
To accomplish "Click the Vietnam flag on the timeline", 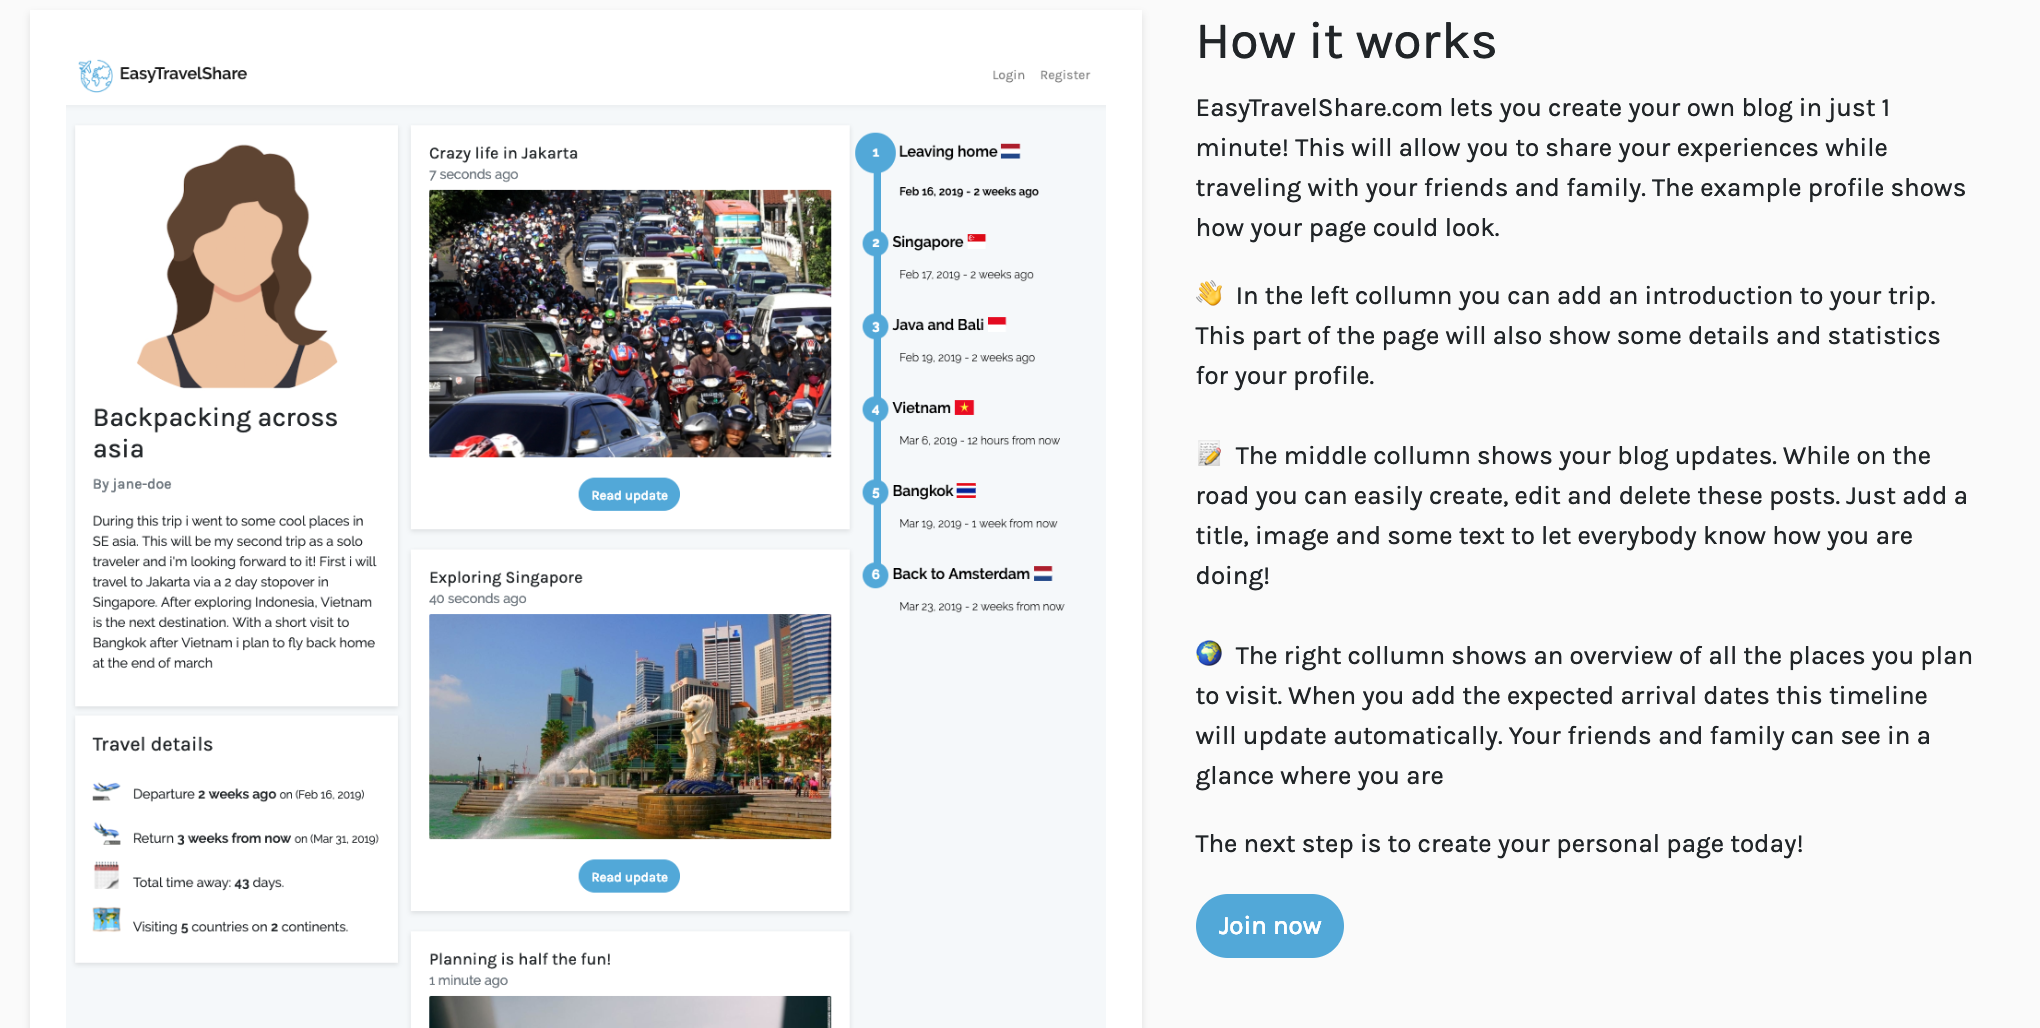I will 962,407.
